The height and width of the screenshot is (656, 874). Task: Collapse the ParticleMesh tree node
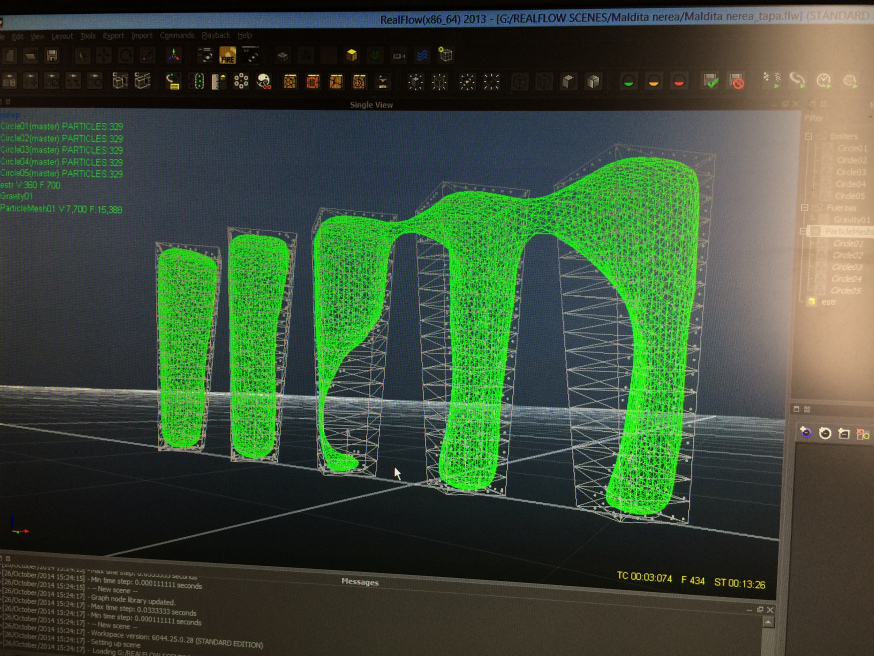tap(805, 231)
